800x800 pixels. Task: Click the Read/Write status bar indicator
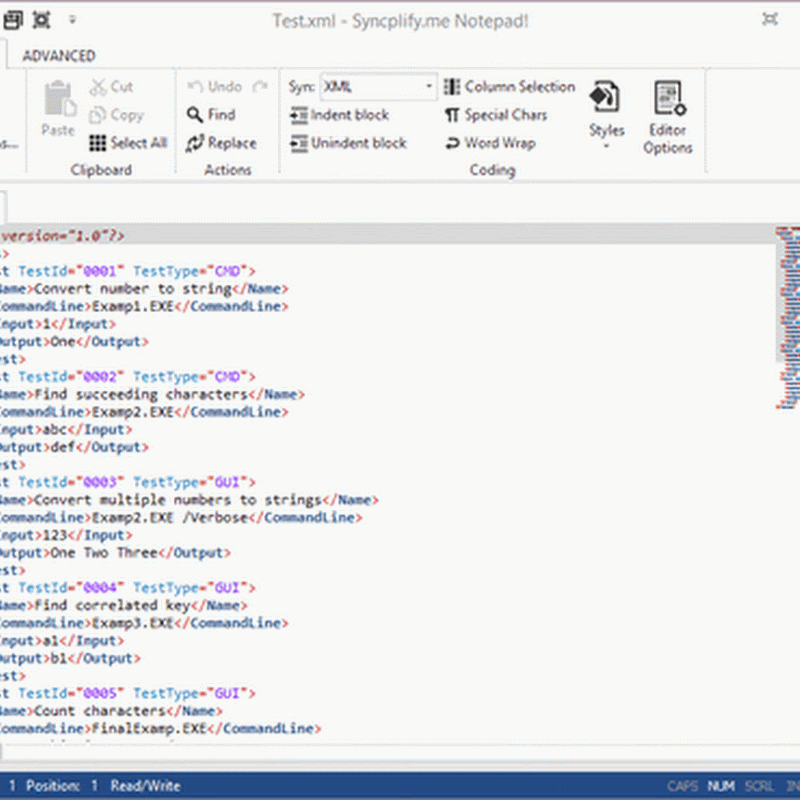(x=146, y=786)
